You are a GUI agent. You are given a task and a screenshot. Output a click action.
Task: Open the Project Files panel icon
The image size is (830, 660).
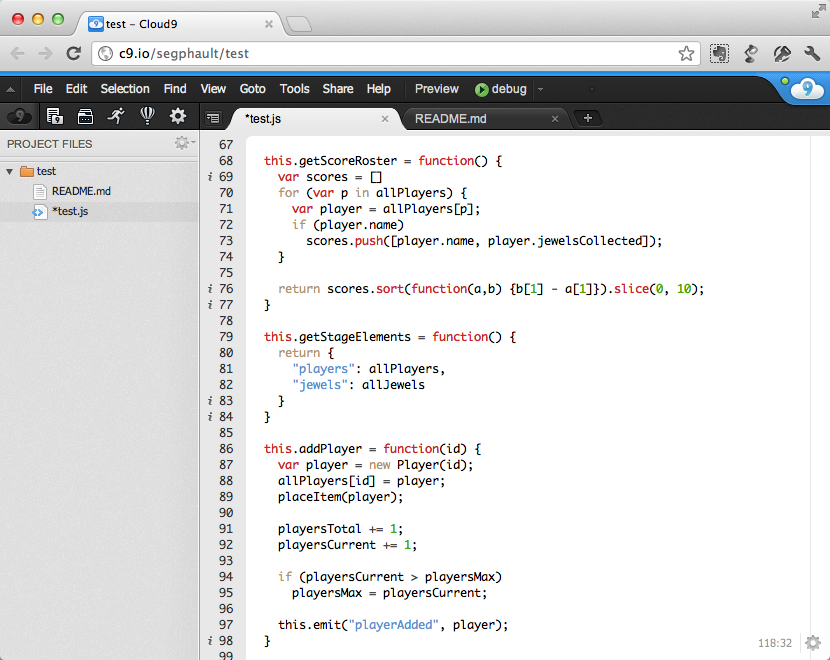click(55, 117)
